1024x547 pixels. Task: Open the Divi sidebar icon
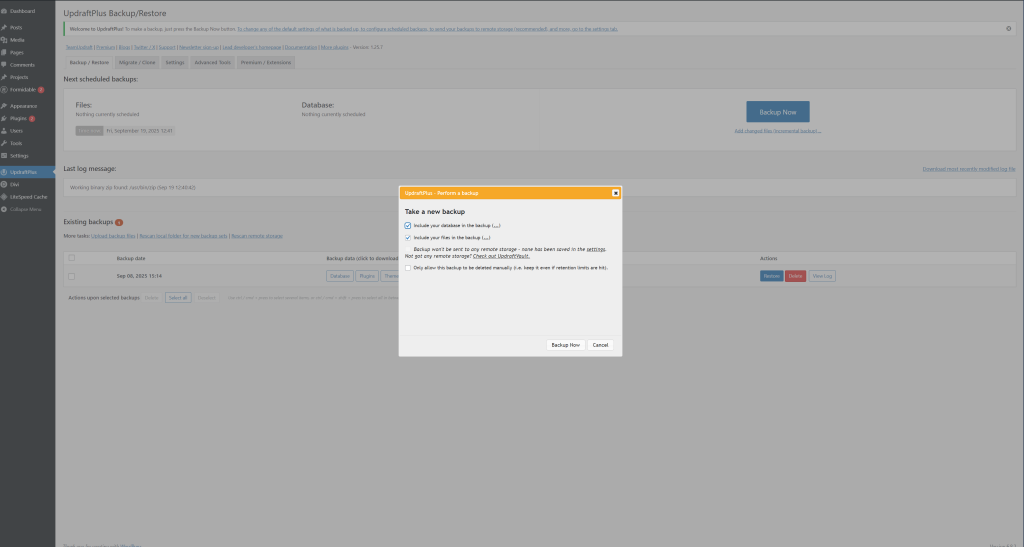click(5, 185)
